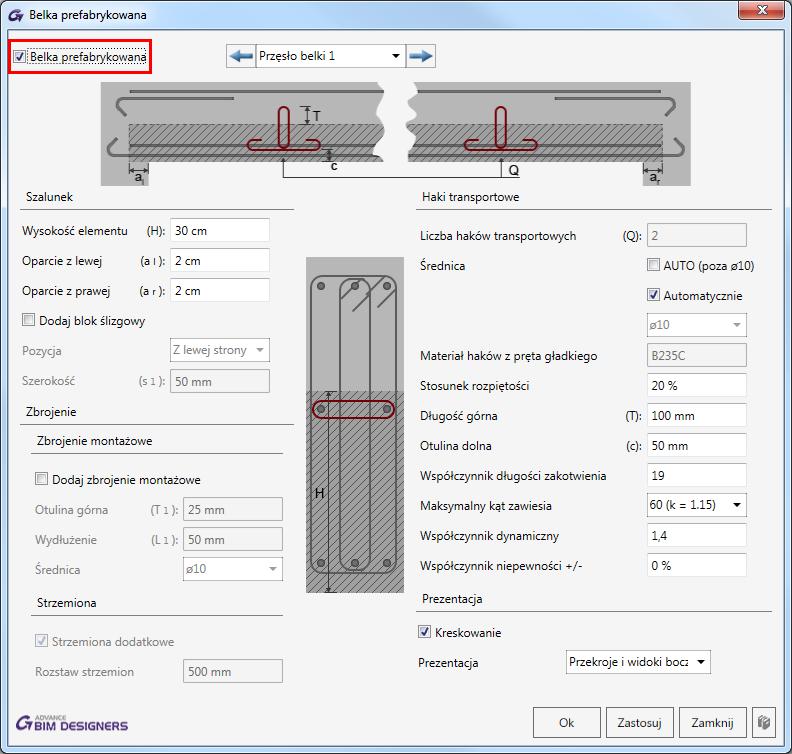The height and width of the screenshot is (754, 792).
Task: Click Oparcie z lewej field
Action: tap(220, 261)
